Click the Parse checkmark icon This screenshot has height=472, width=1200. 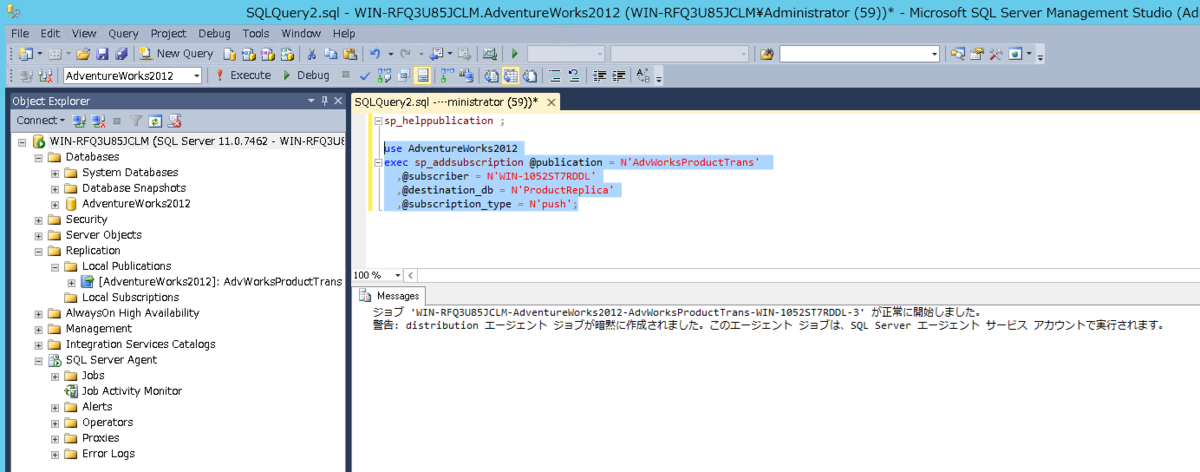(365, 75)
